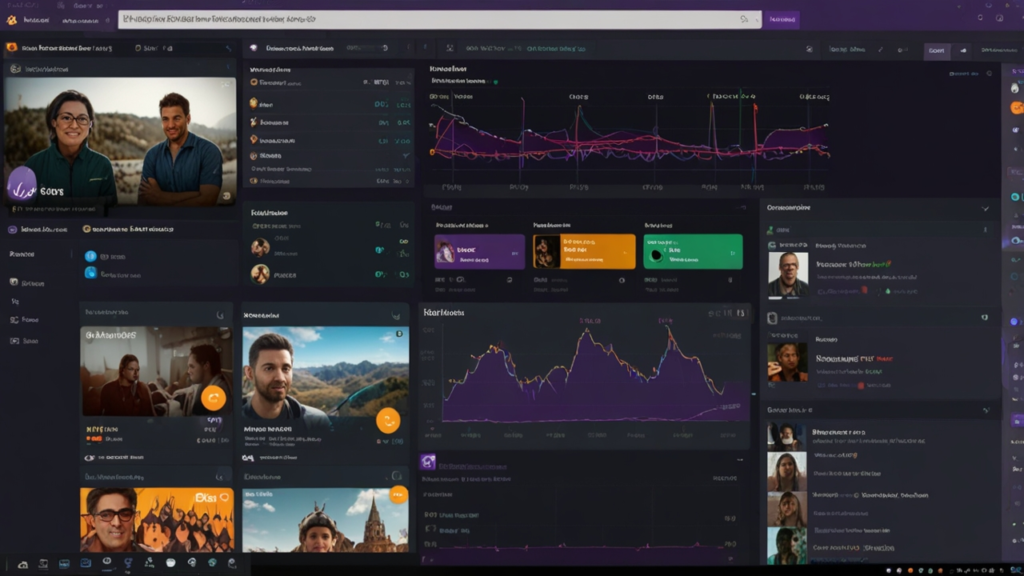Collapse the left panel using its blue header chevron

click(228, 48)
